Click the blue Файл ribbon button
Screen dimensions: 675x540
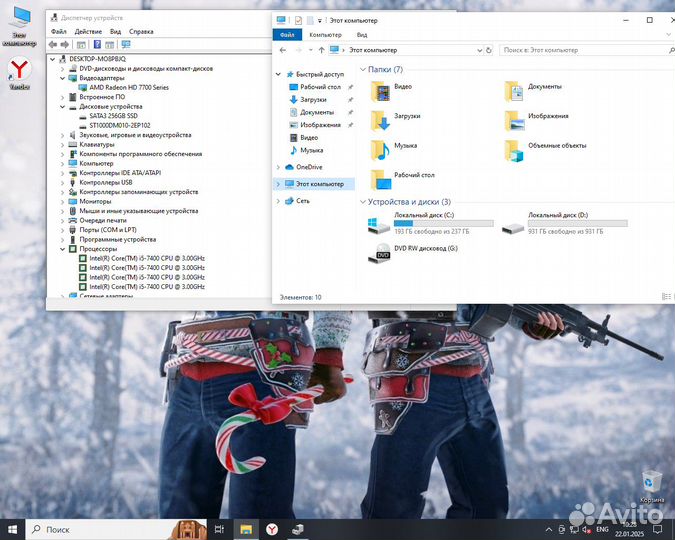click(286, 35)
